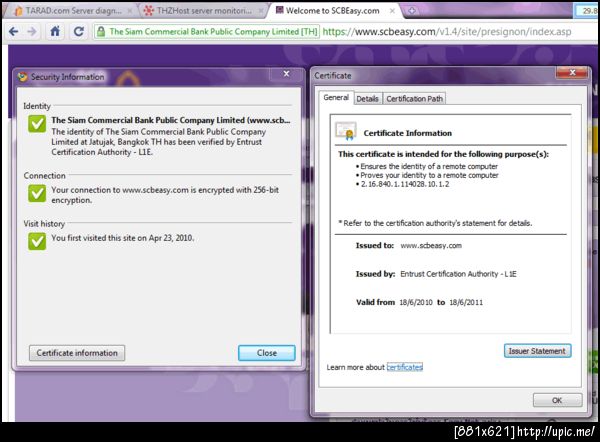Click the valid-to date 18/6/2011
Viewport: 600px width, 442px height.
466,302
